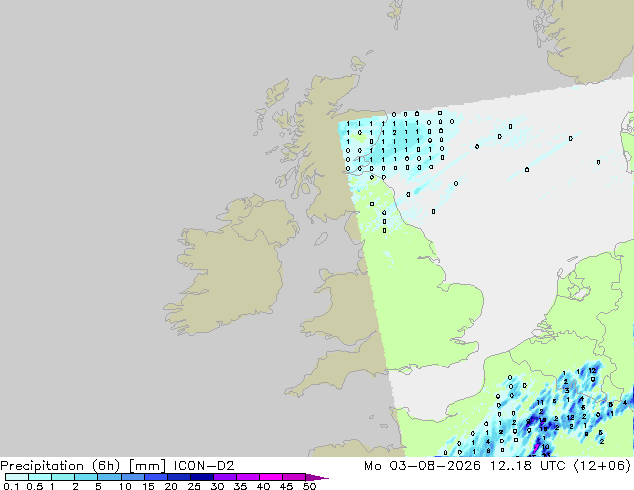This screenshot has height=490, width=634.
Task: Click the 0.1–0.5 mm legend color box
Action: [17, 477]
